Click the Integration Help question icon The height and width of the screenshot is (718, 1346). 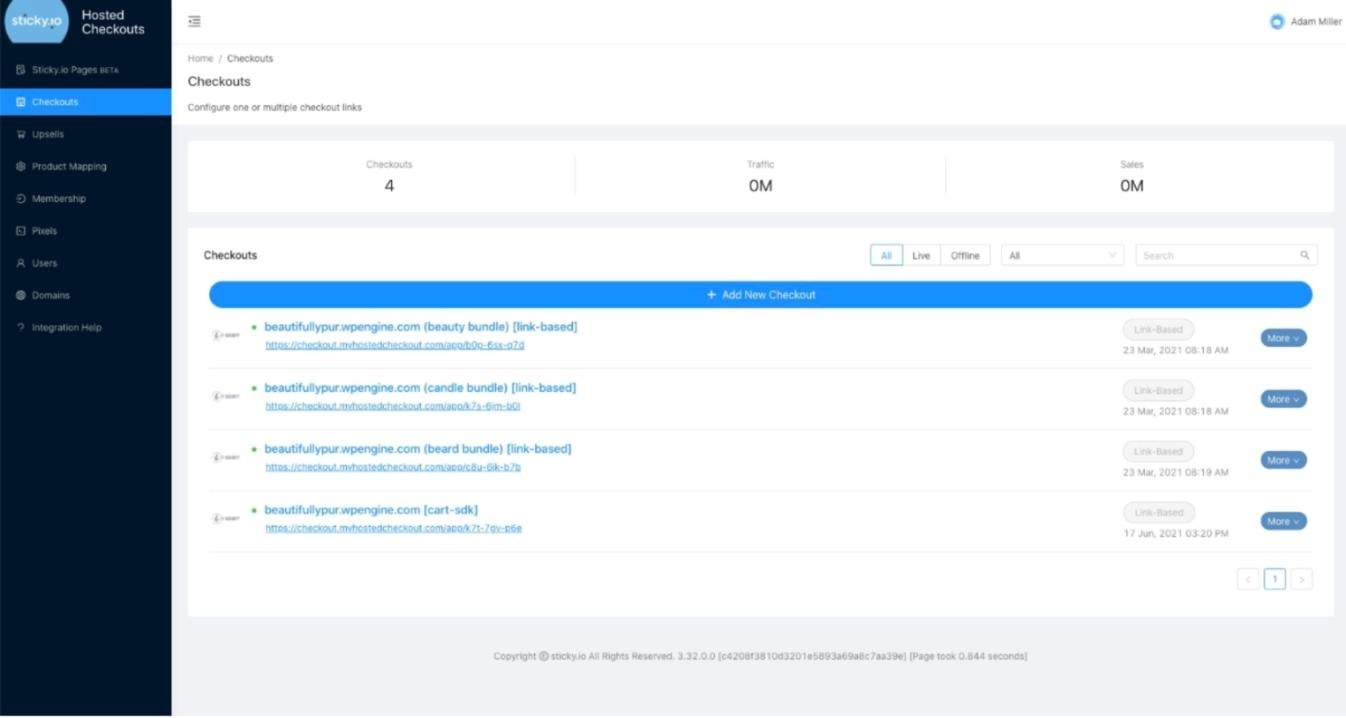tap(21, 328)
